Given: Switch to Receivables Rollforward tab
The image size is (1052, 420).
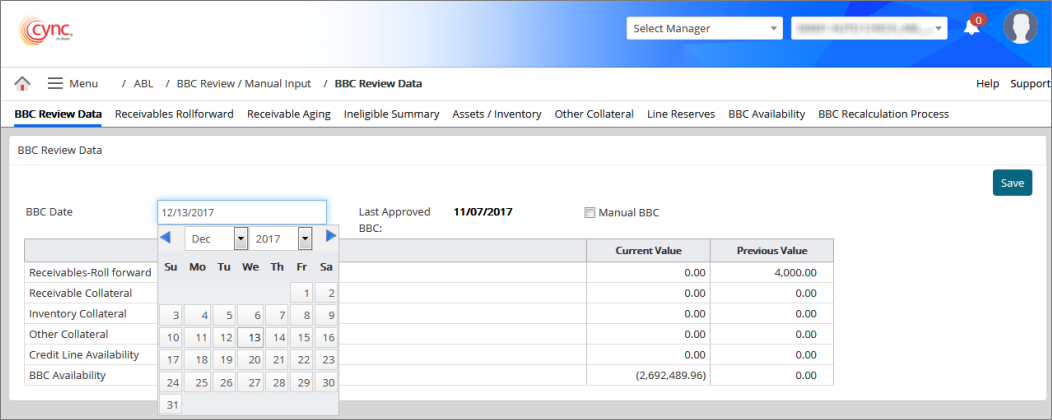Looking at the screenshot, I should (x=174, y=114).
